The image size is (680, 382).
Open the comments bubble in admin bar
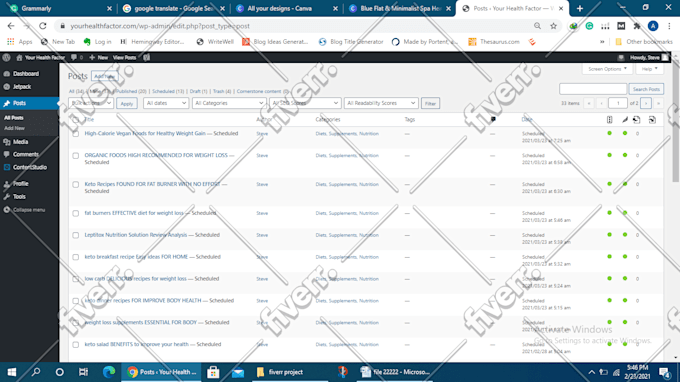click(76, 57)
